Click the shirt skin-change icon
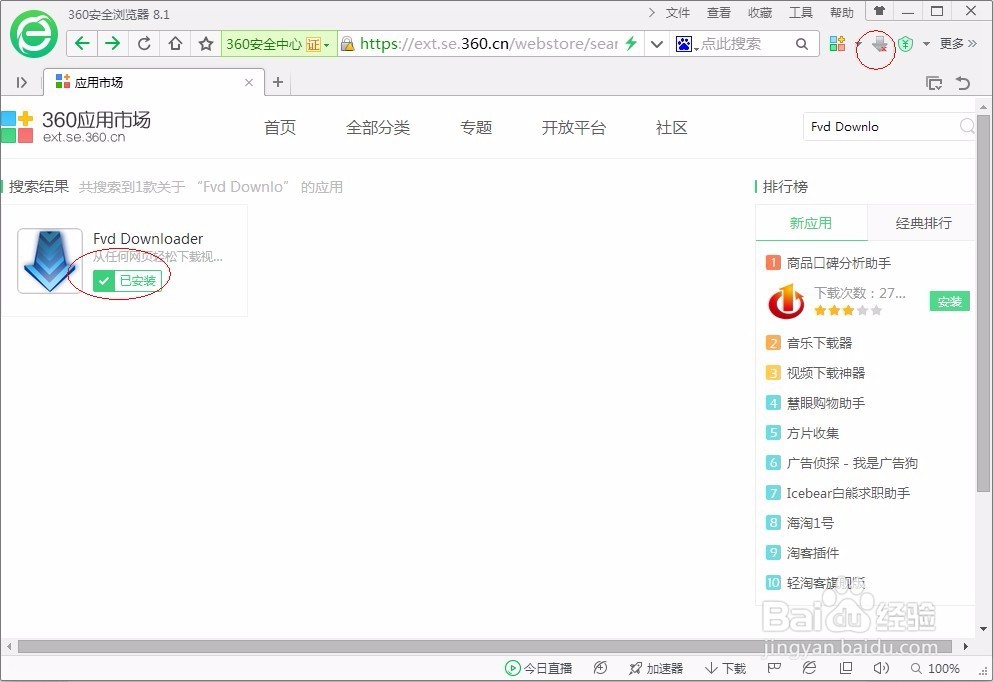Viewport: 993px width, 682px height. click(880, 11)
